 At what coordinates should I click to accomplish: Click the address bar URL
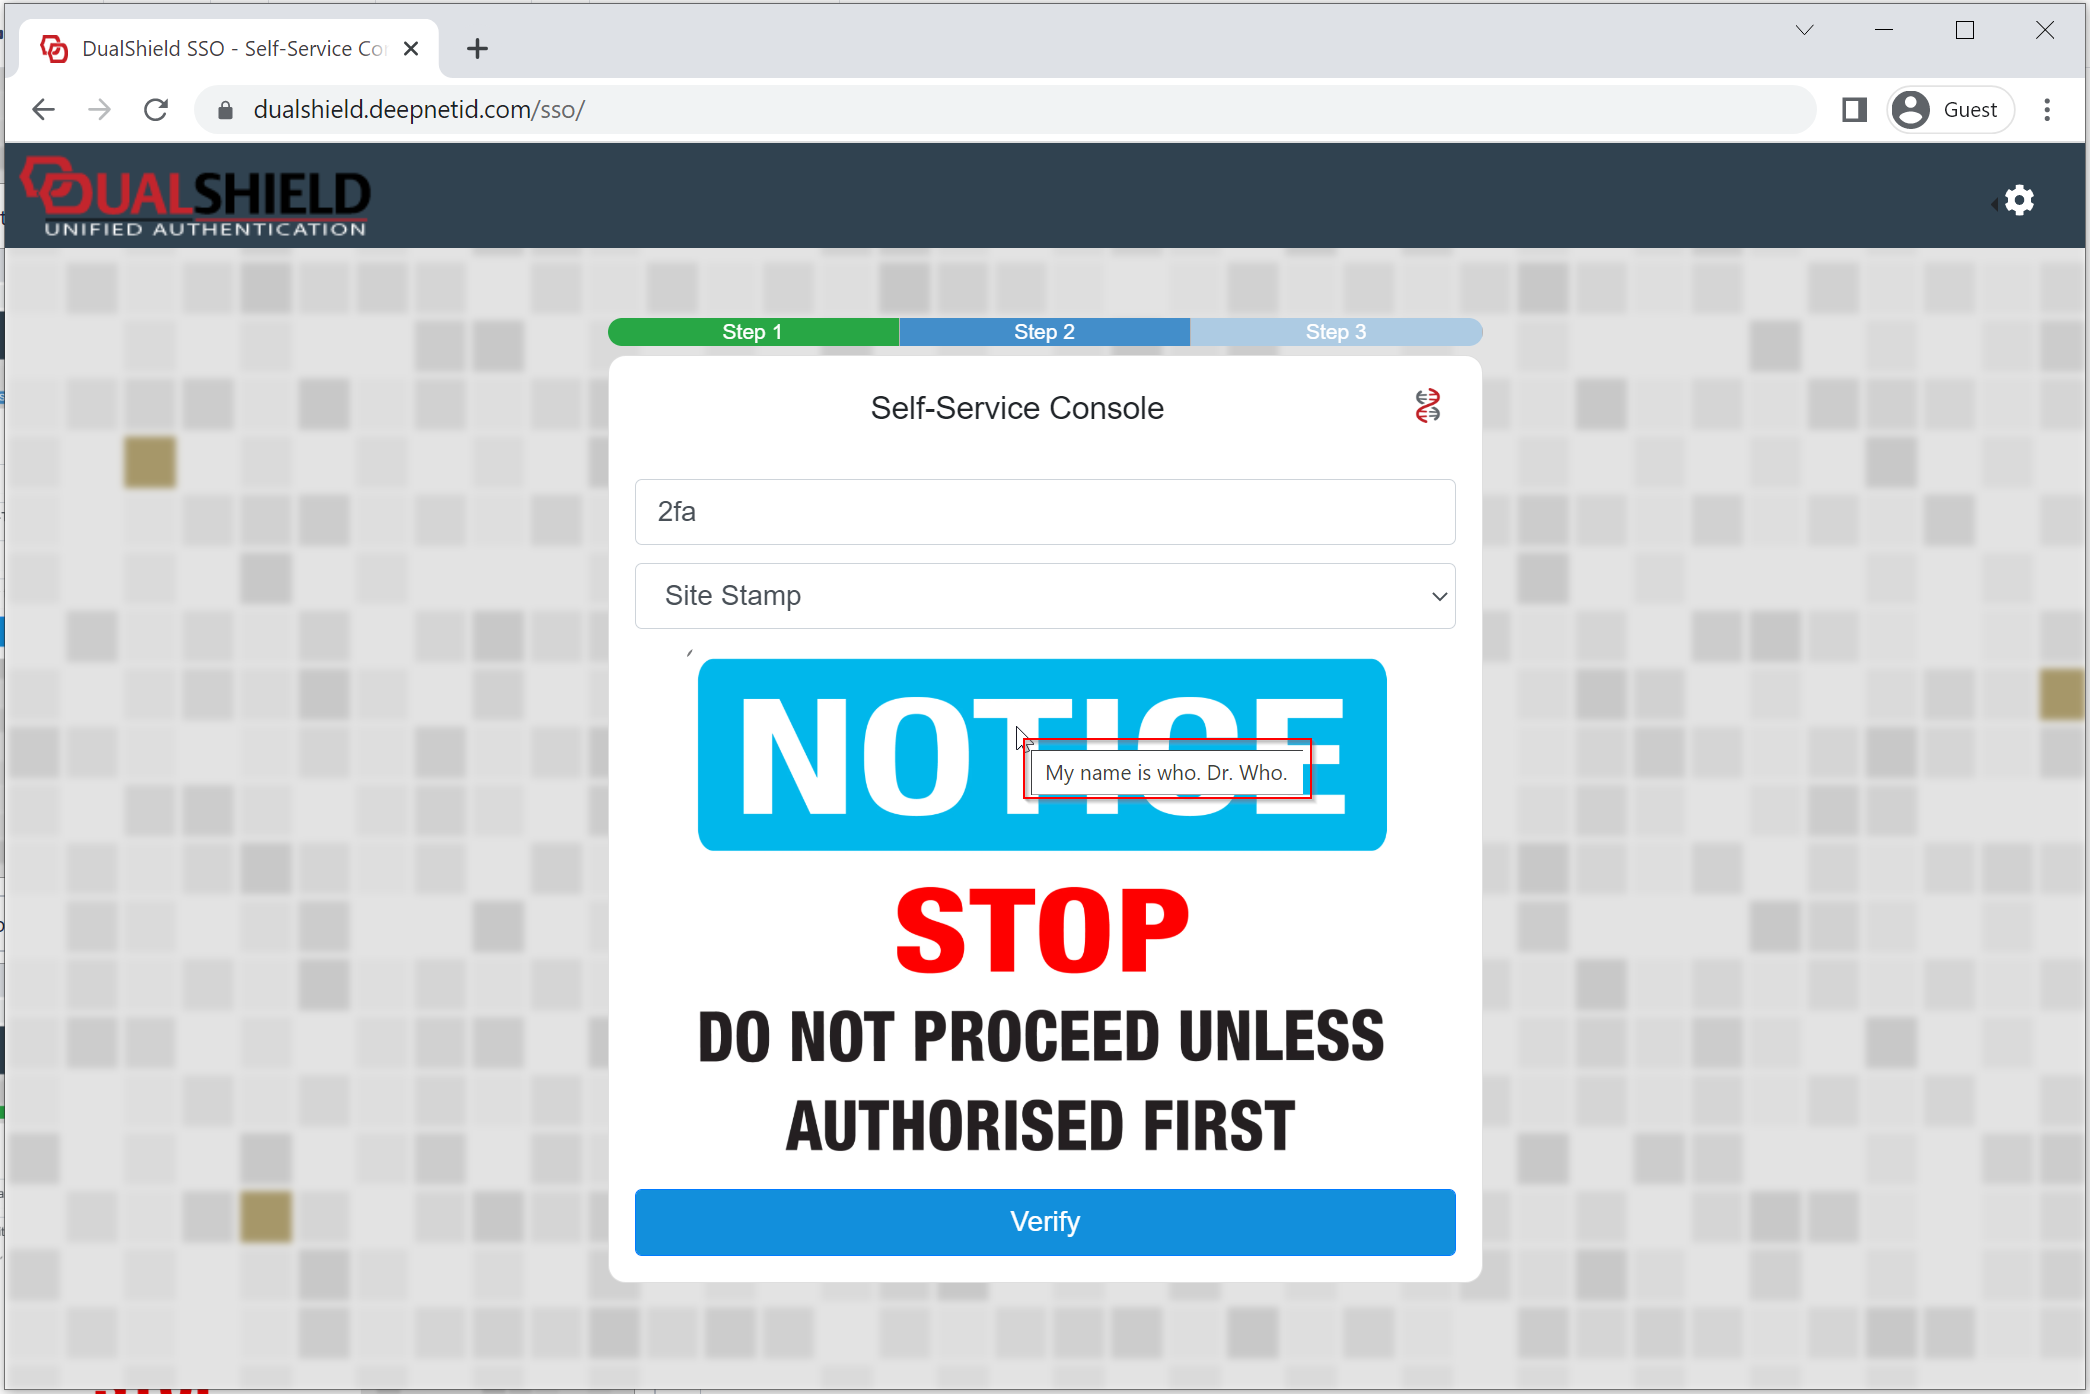tap(420, 110)
